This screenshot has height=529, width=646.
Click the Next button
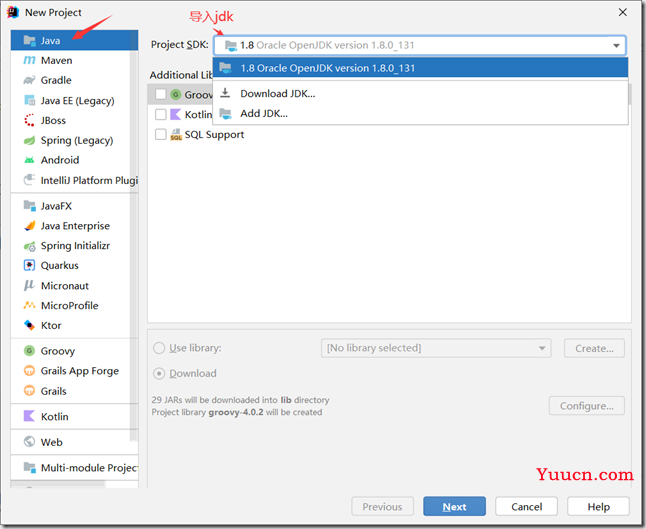pos(454,506)
